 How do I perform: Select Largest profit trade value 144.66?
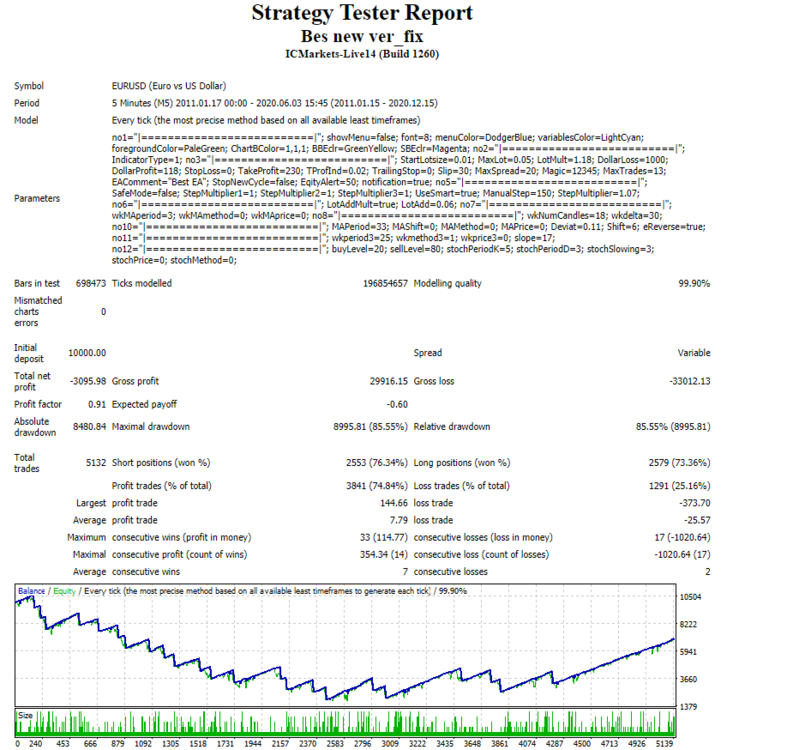[394, 503]
